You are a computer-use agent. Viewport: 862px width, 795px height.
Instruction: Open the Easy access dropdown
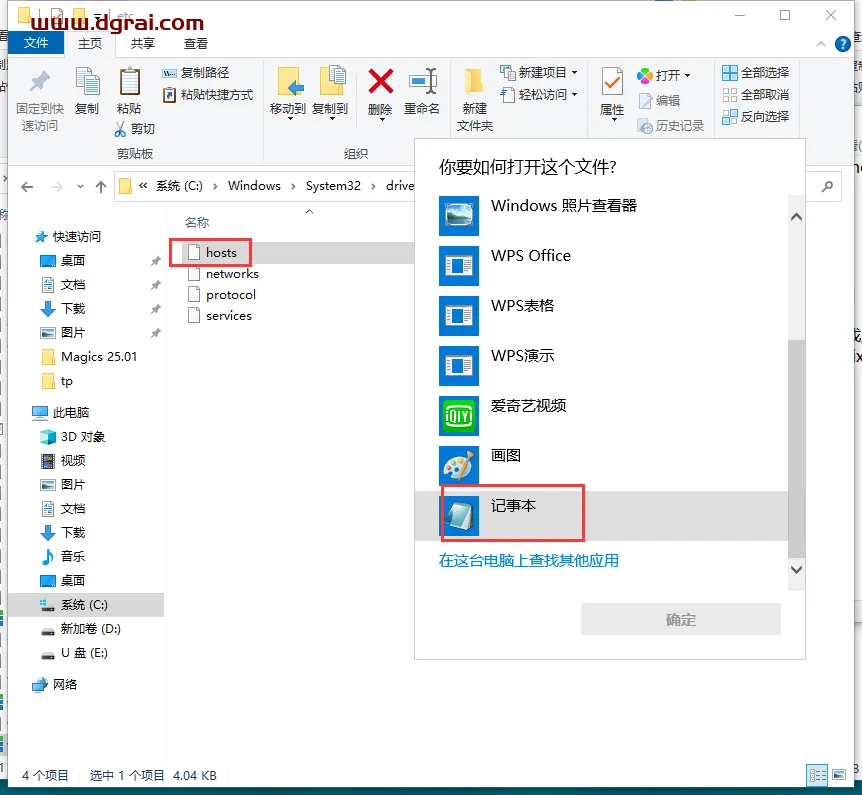tap(538, 95)
